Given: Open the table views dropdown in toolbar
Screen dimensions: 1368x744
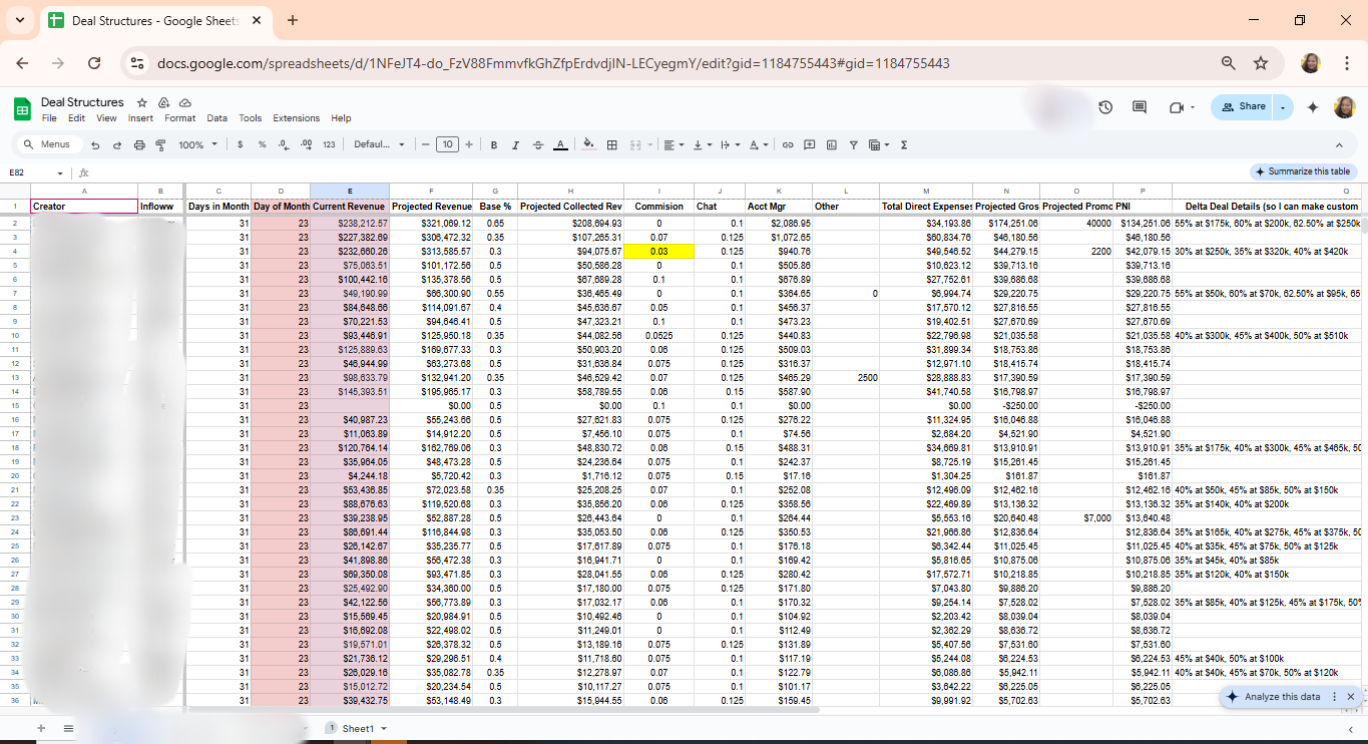Looking at the screenshot, I should point(879,145).
